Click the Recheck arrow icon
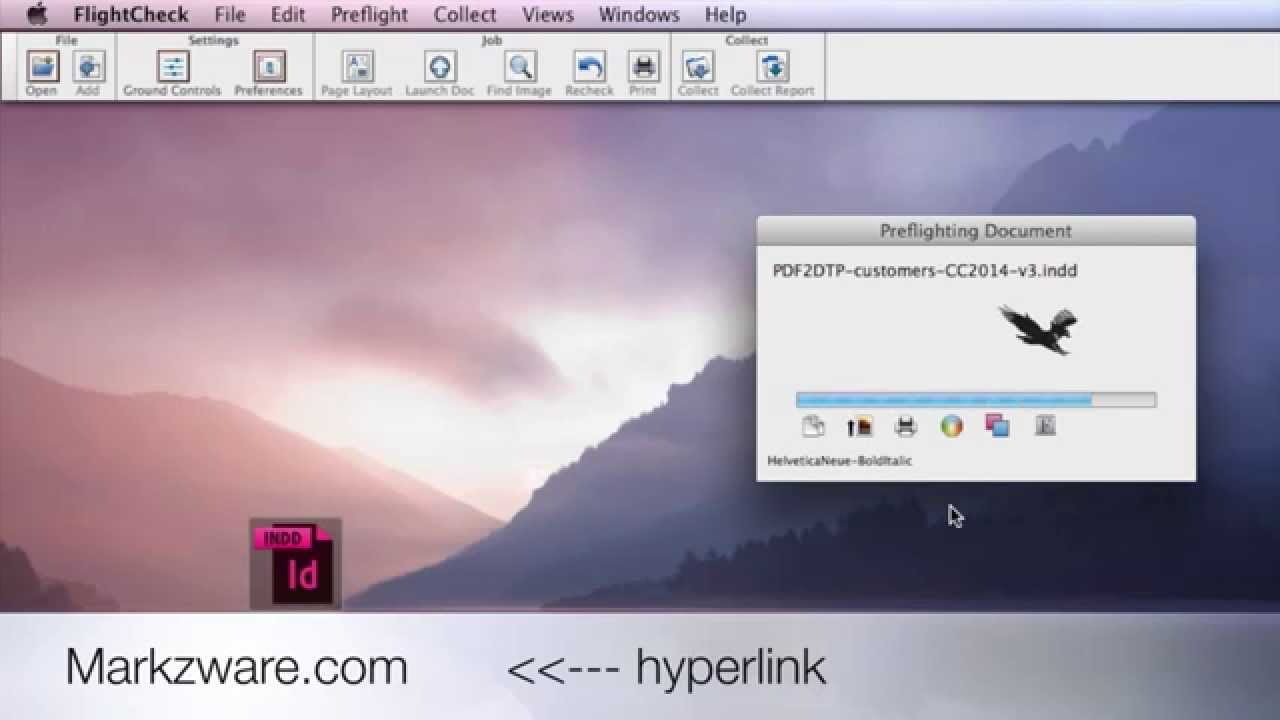This screenshot has width=1280, height=720. point(589,67)
